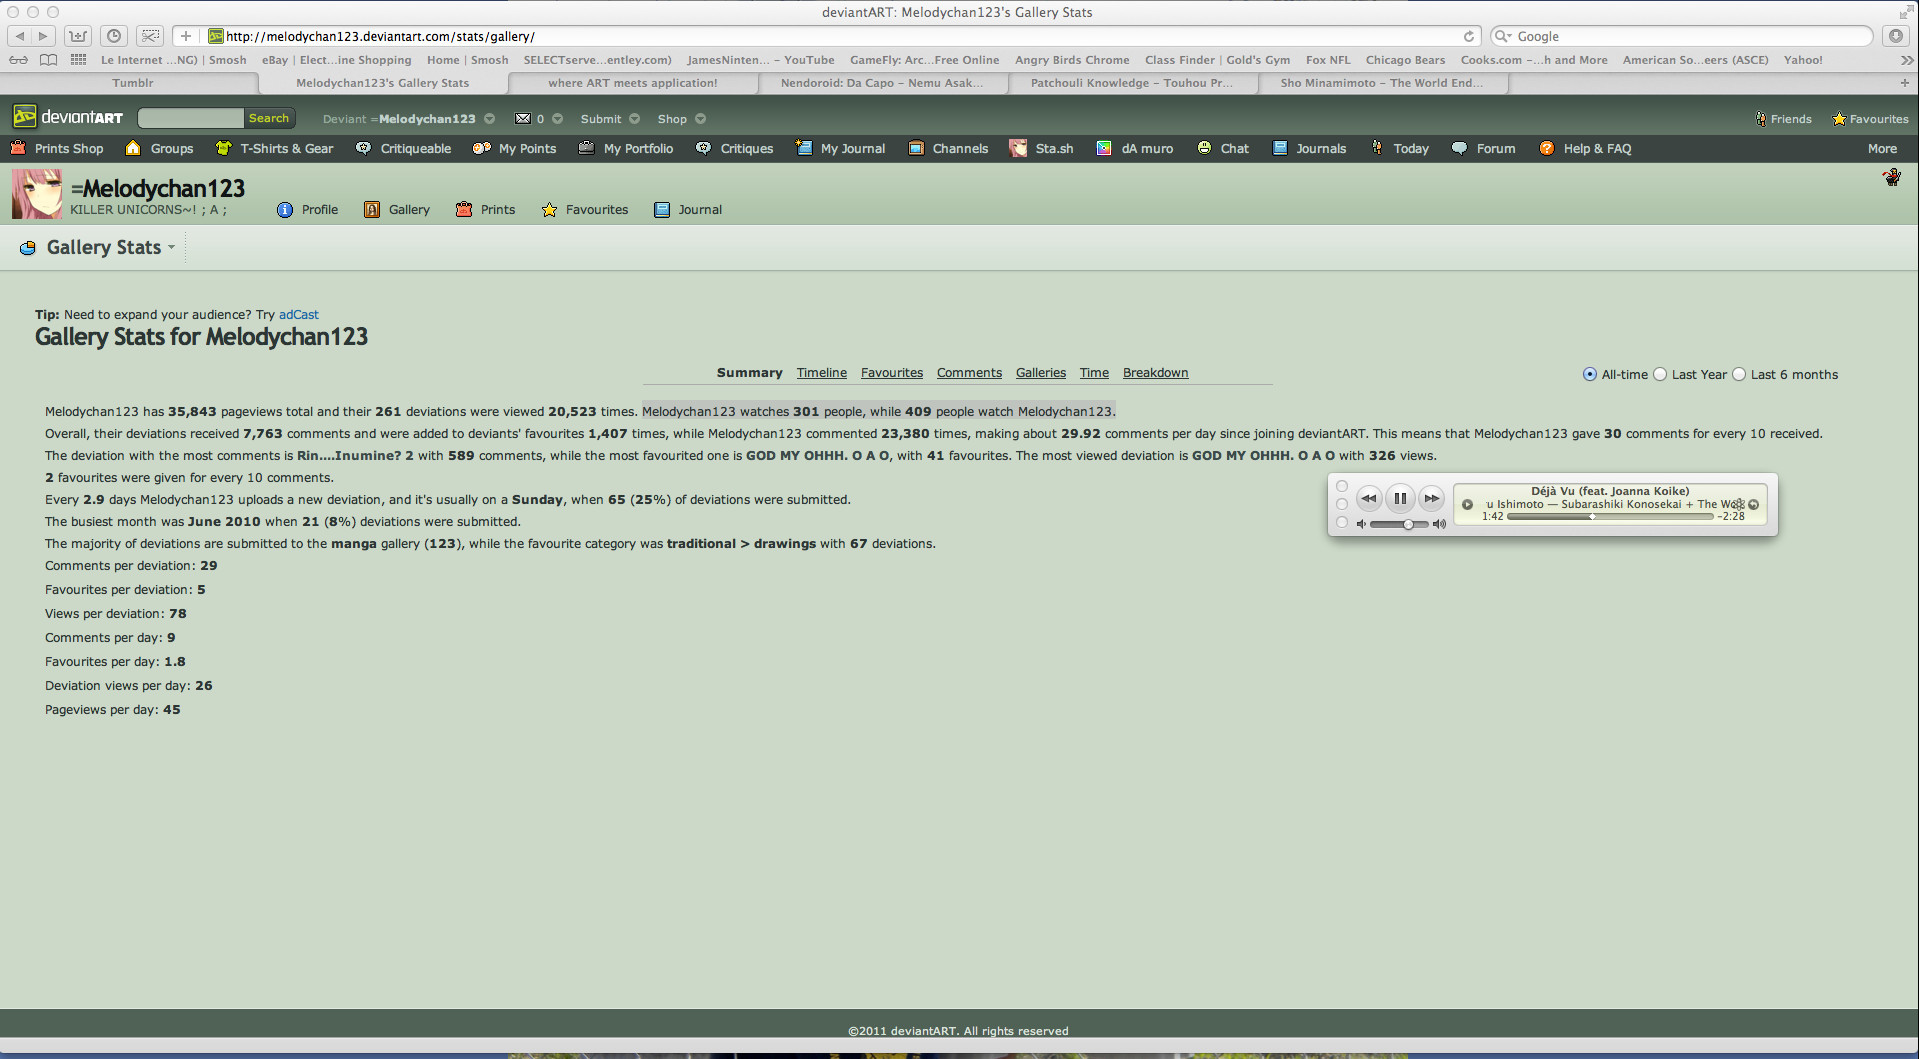Open the Time stats link
Image resolution: width=1919 pixels, height=1059 pixels.
(x=1094, y=373)
